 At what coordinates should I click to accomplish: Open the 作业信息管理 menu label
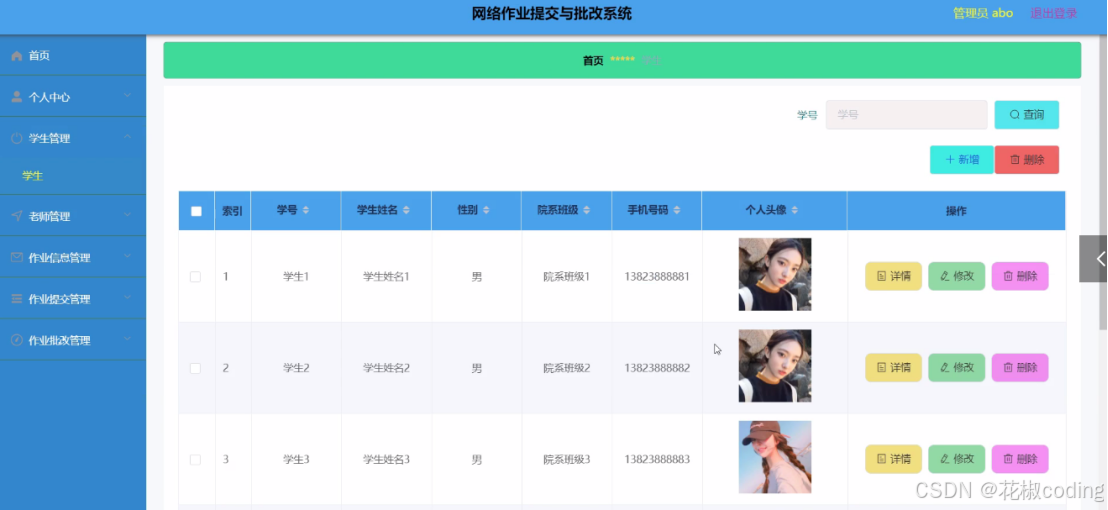point(59,258)
